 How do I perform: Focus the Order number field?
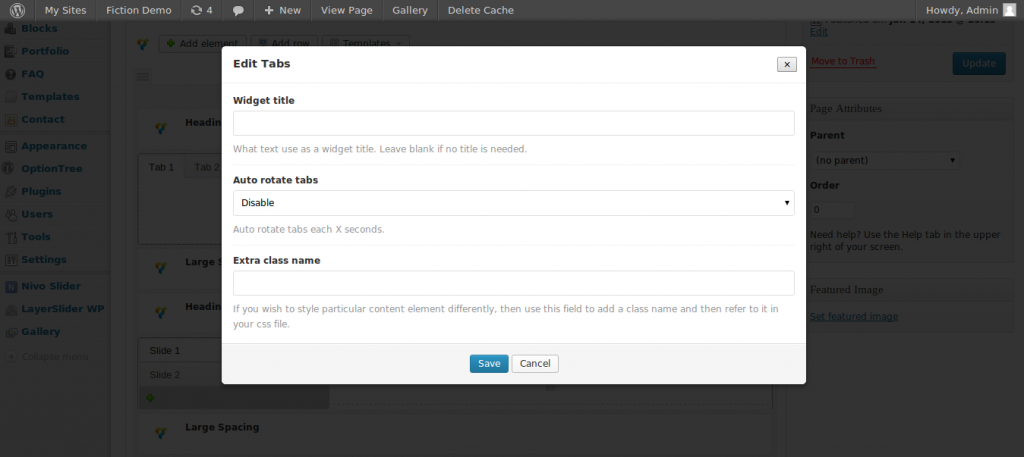tap(832, 210)
